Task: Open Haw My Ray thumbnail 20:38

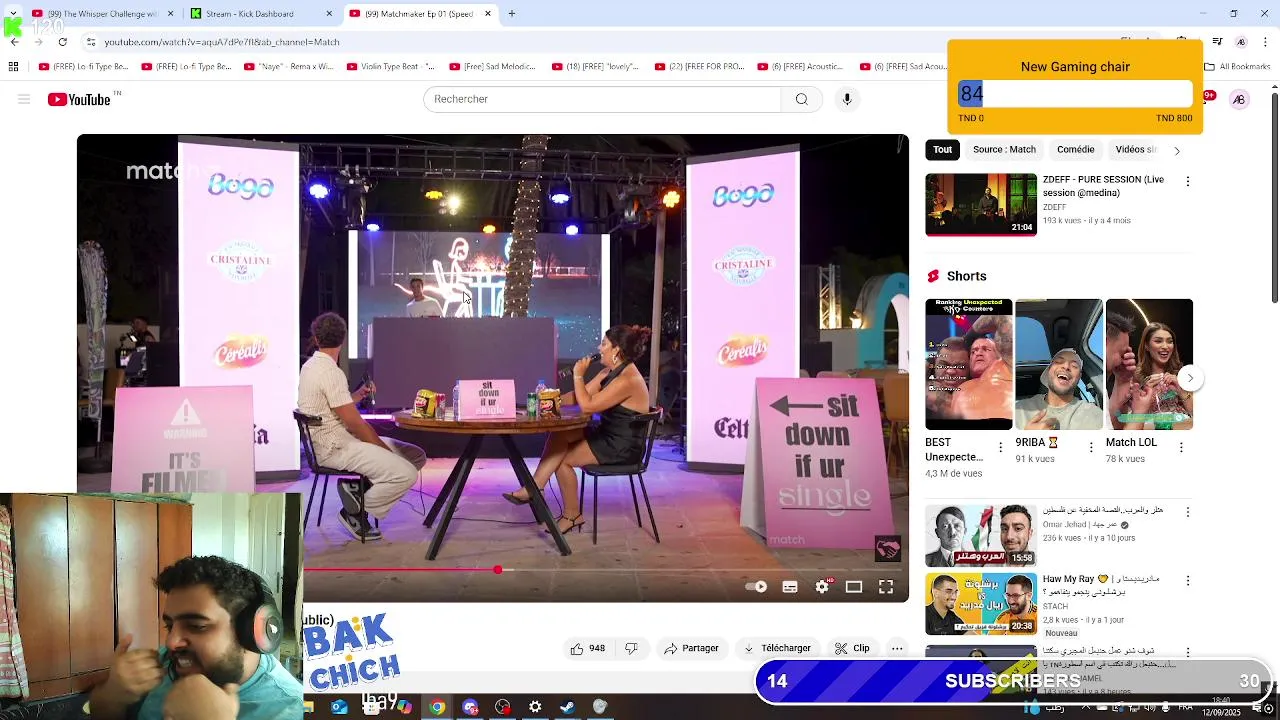Action: [981, 603]
